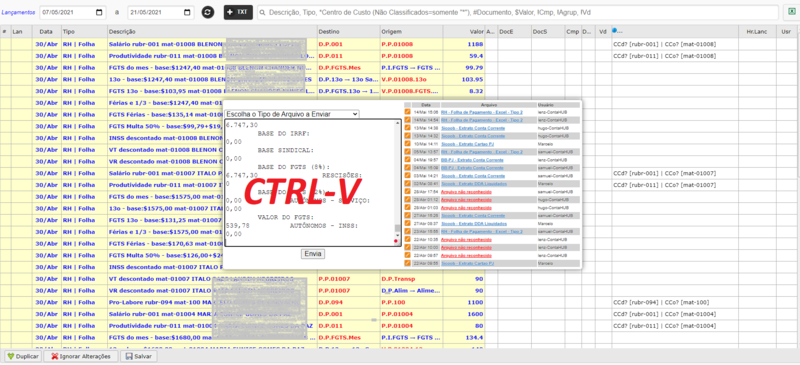Click the origin cell P.P.100
The width and height of the screenshot is (800, 365).
411,302
